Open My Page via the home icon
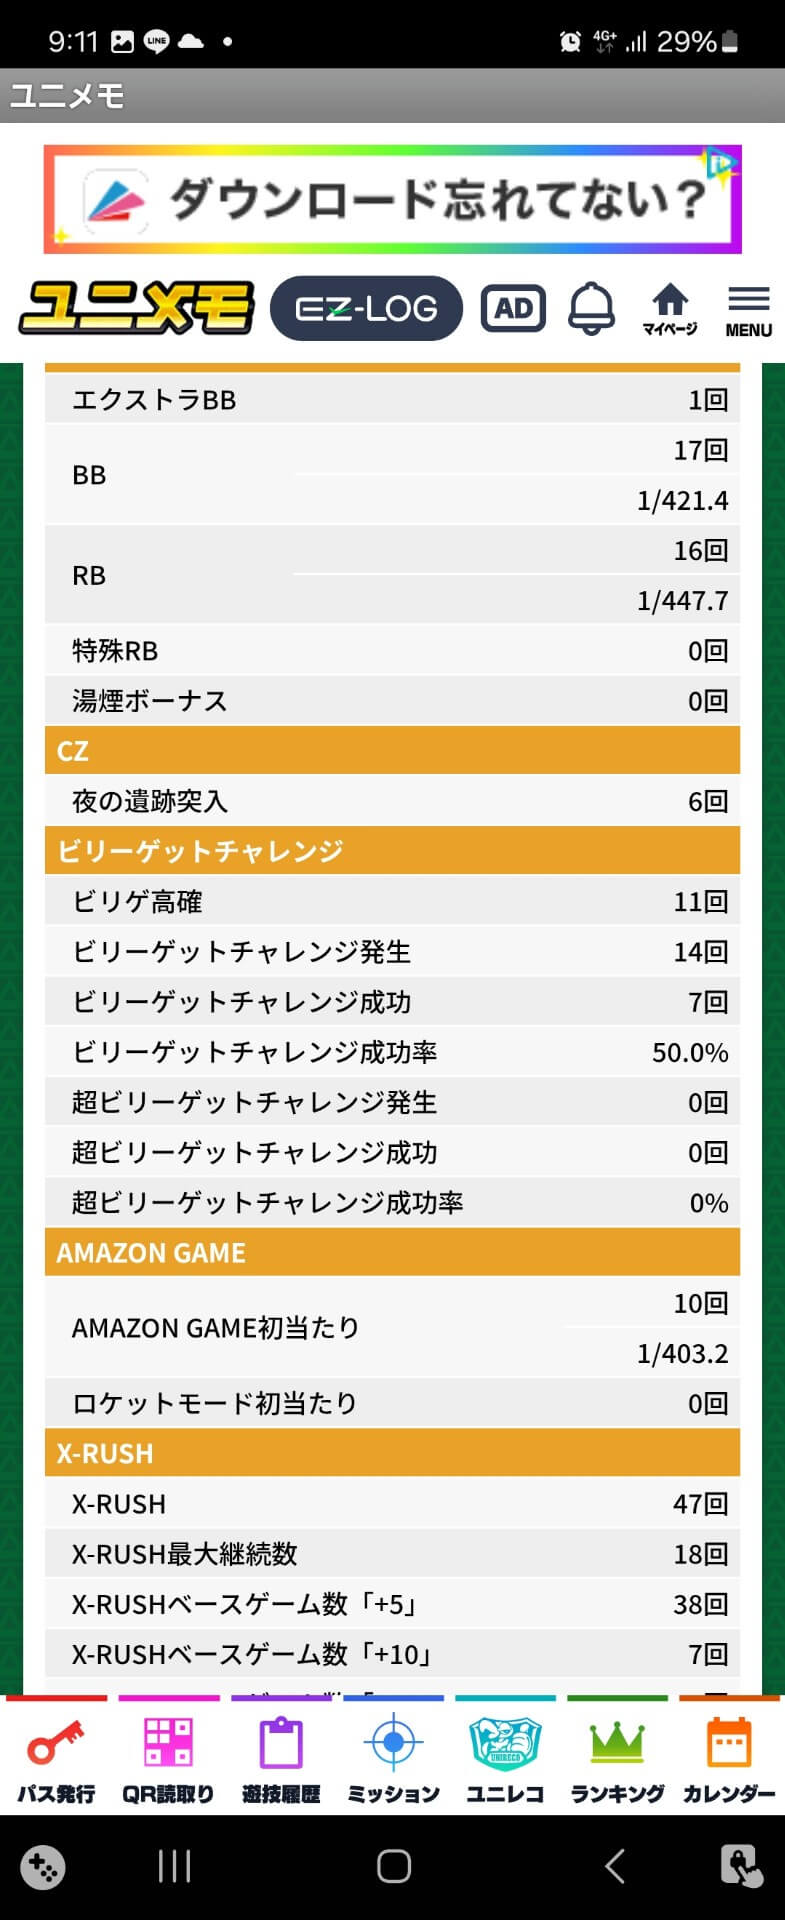Screen dimensions: 785x1920 point(669,308)
